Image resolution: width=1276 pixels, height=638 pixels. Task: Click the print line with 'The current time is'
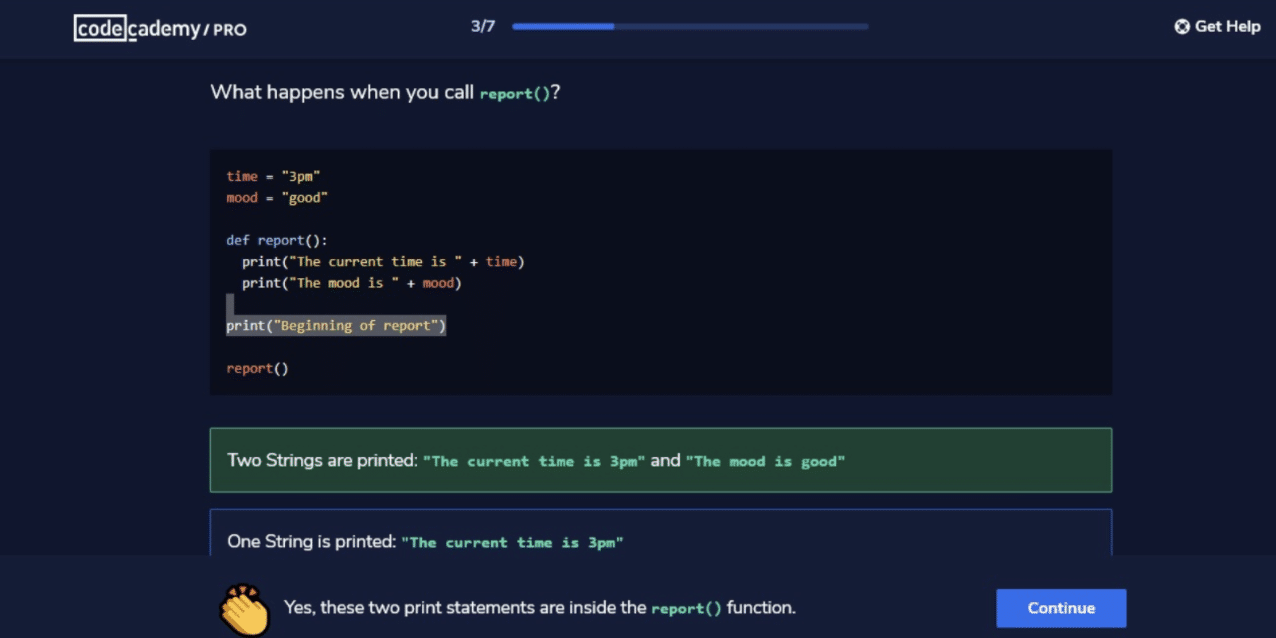point(383,262)
